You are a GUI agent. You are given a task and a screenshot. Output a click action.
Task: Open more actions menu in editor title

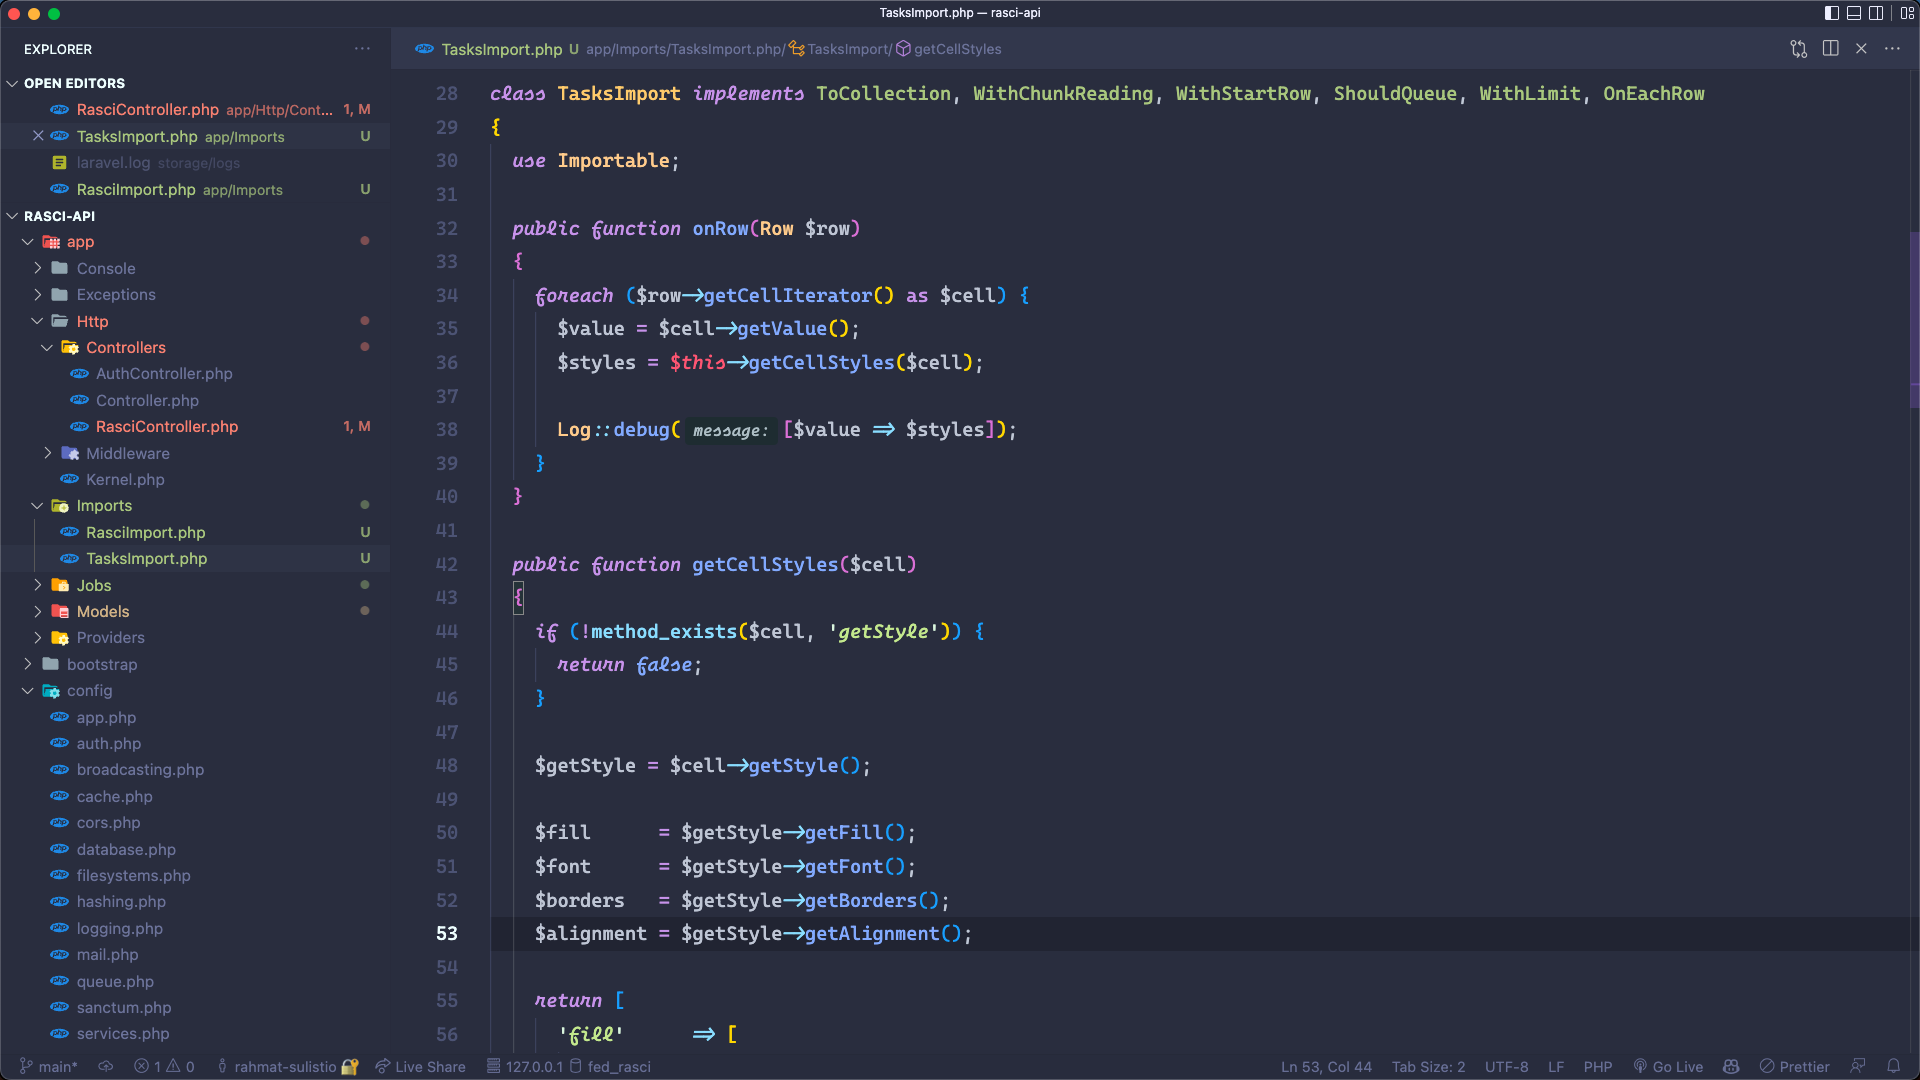point(1893,49)
